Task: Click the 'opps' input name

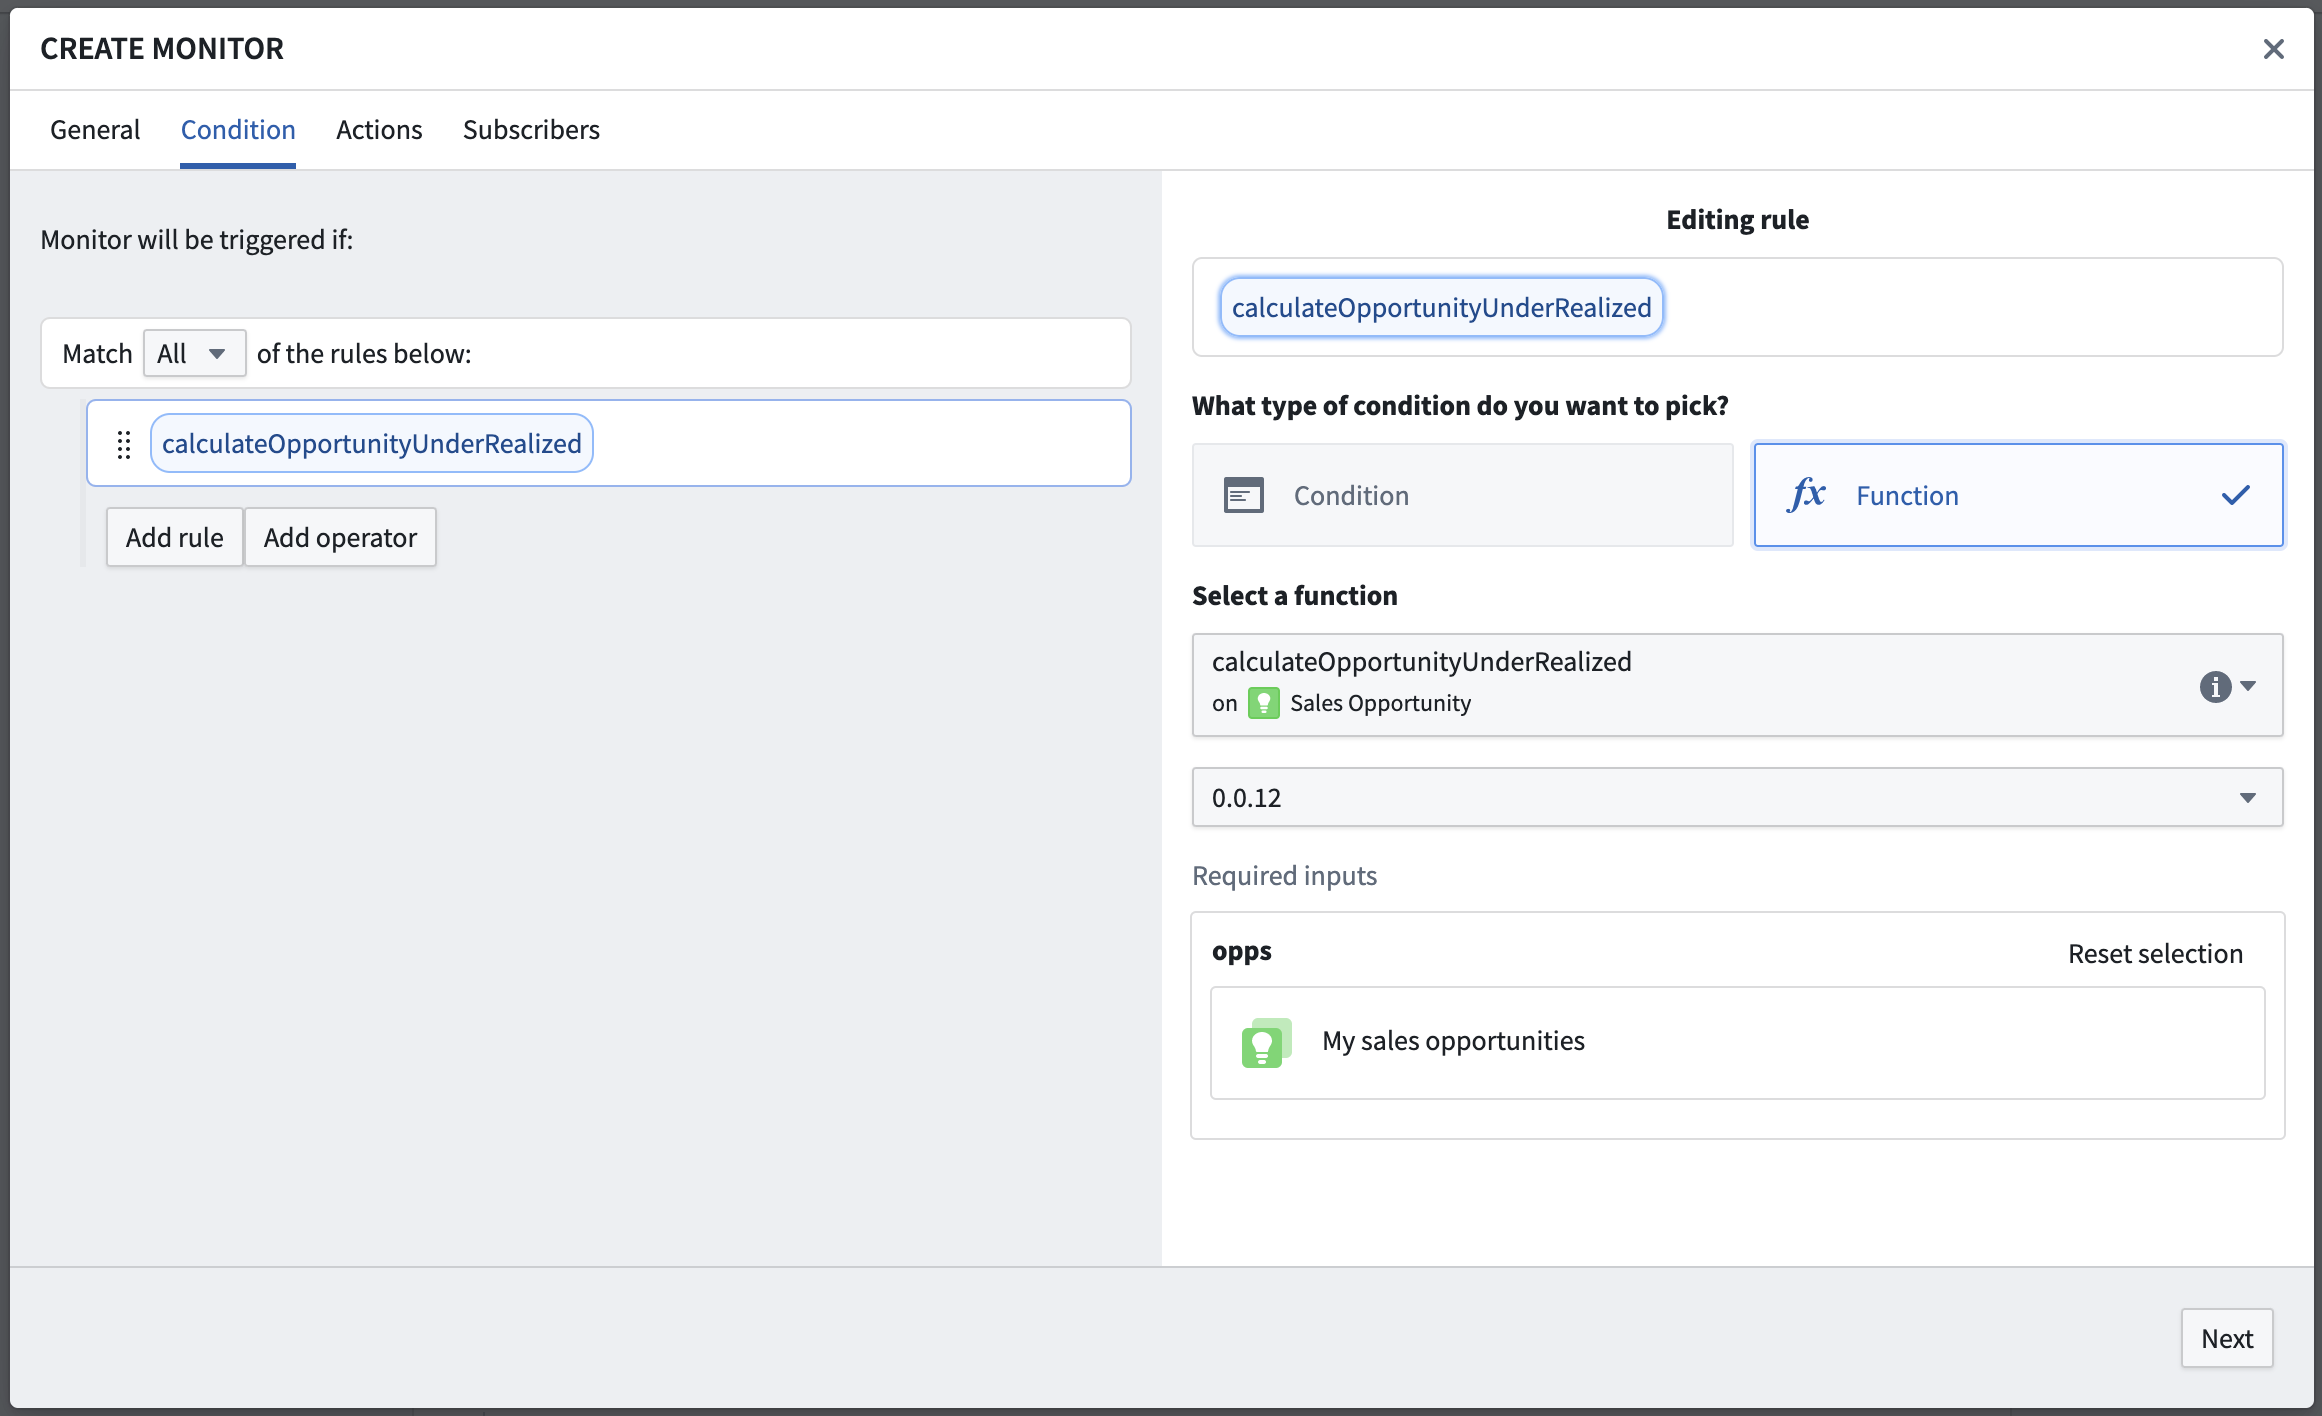Action: [x=1241, y=951]
